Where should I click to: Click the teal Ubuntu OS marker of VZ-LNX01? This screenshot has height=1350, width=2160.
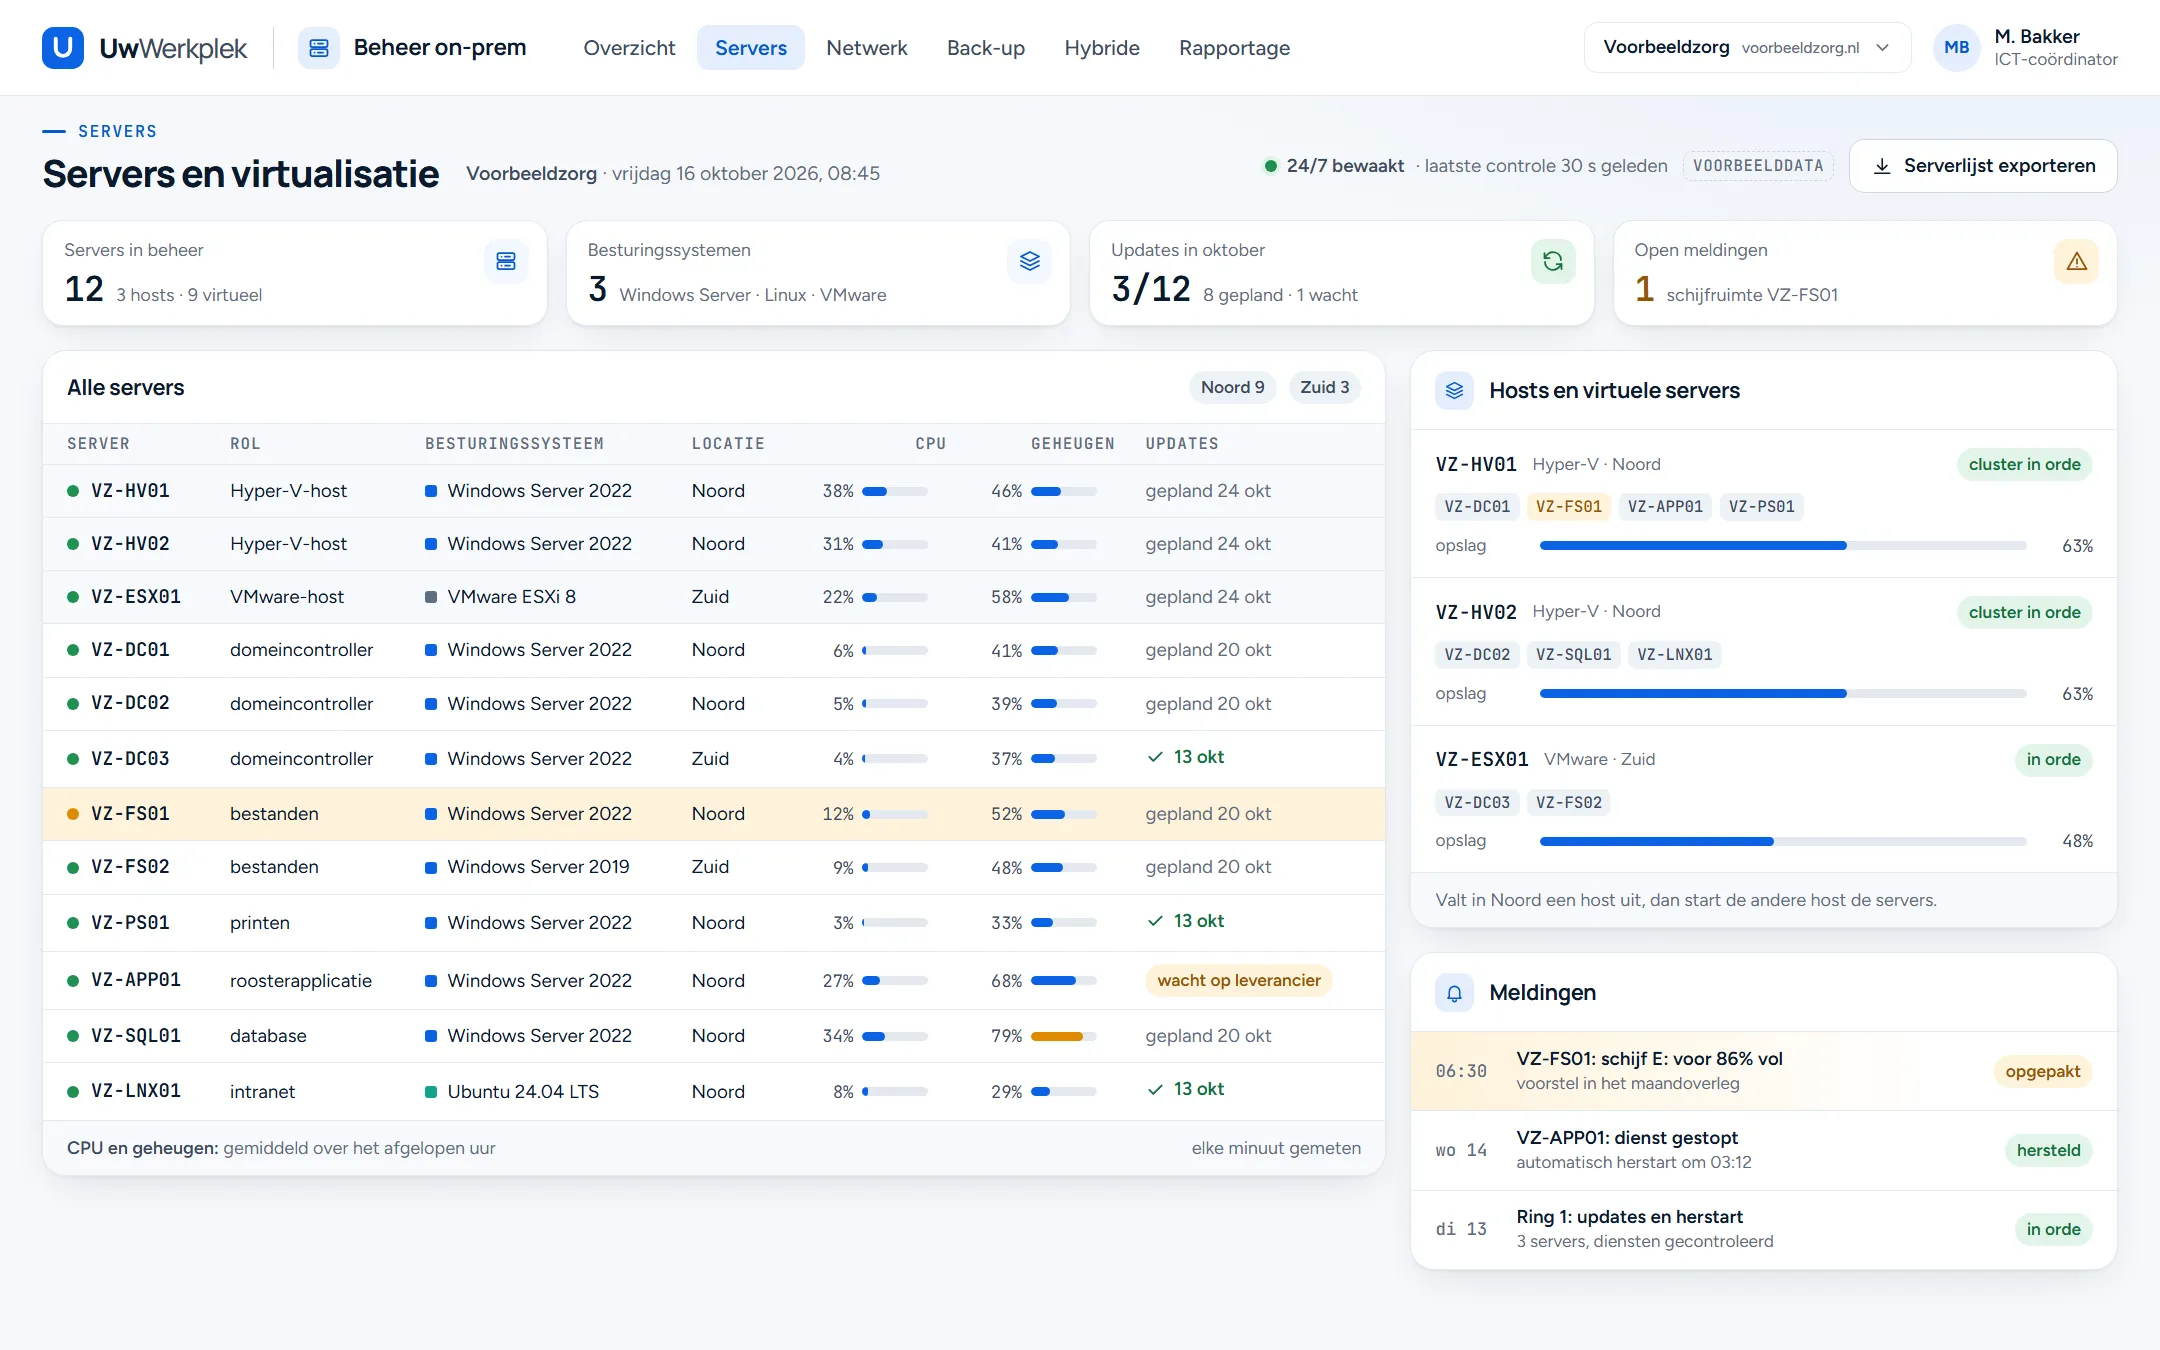tap(431, 1091)
